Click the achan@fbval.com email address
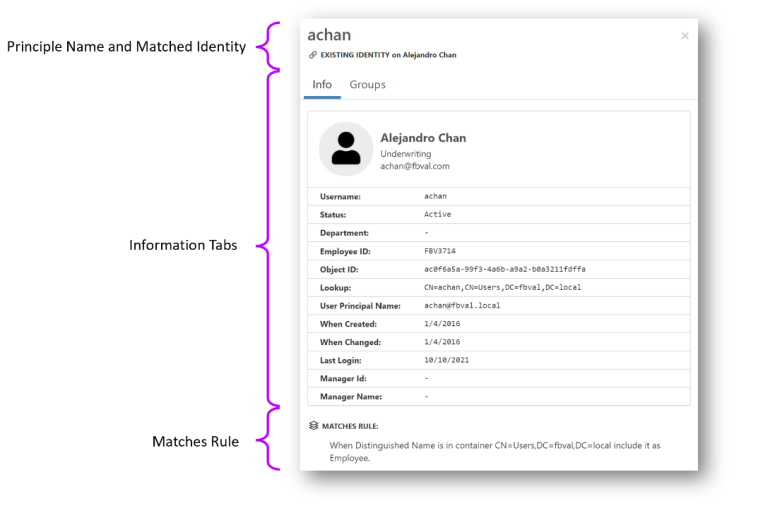The image size is (758, 520). click(x=414, y=166)
